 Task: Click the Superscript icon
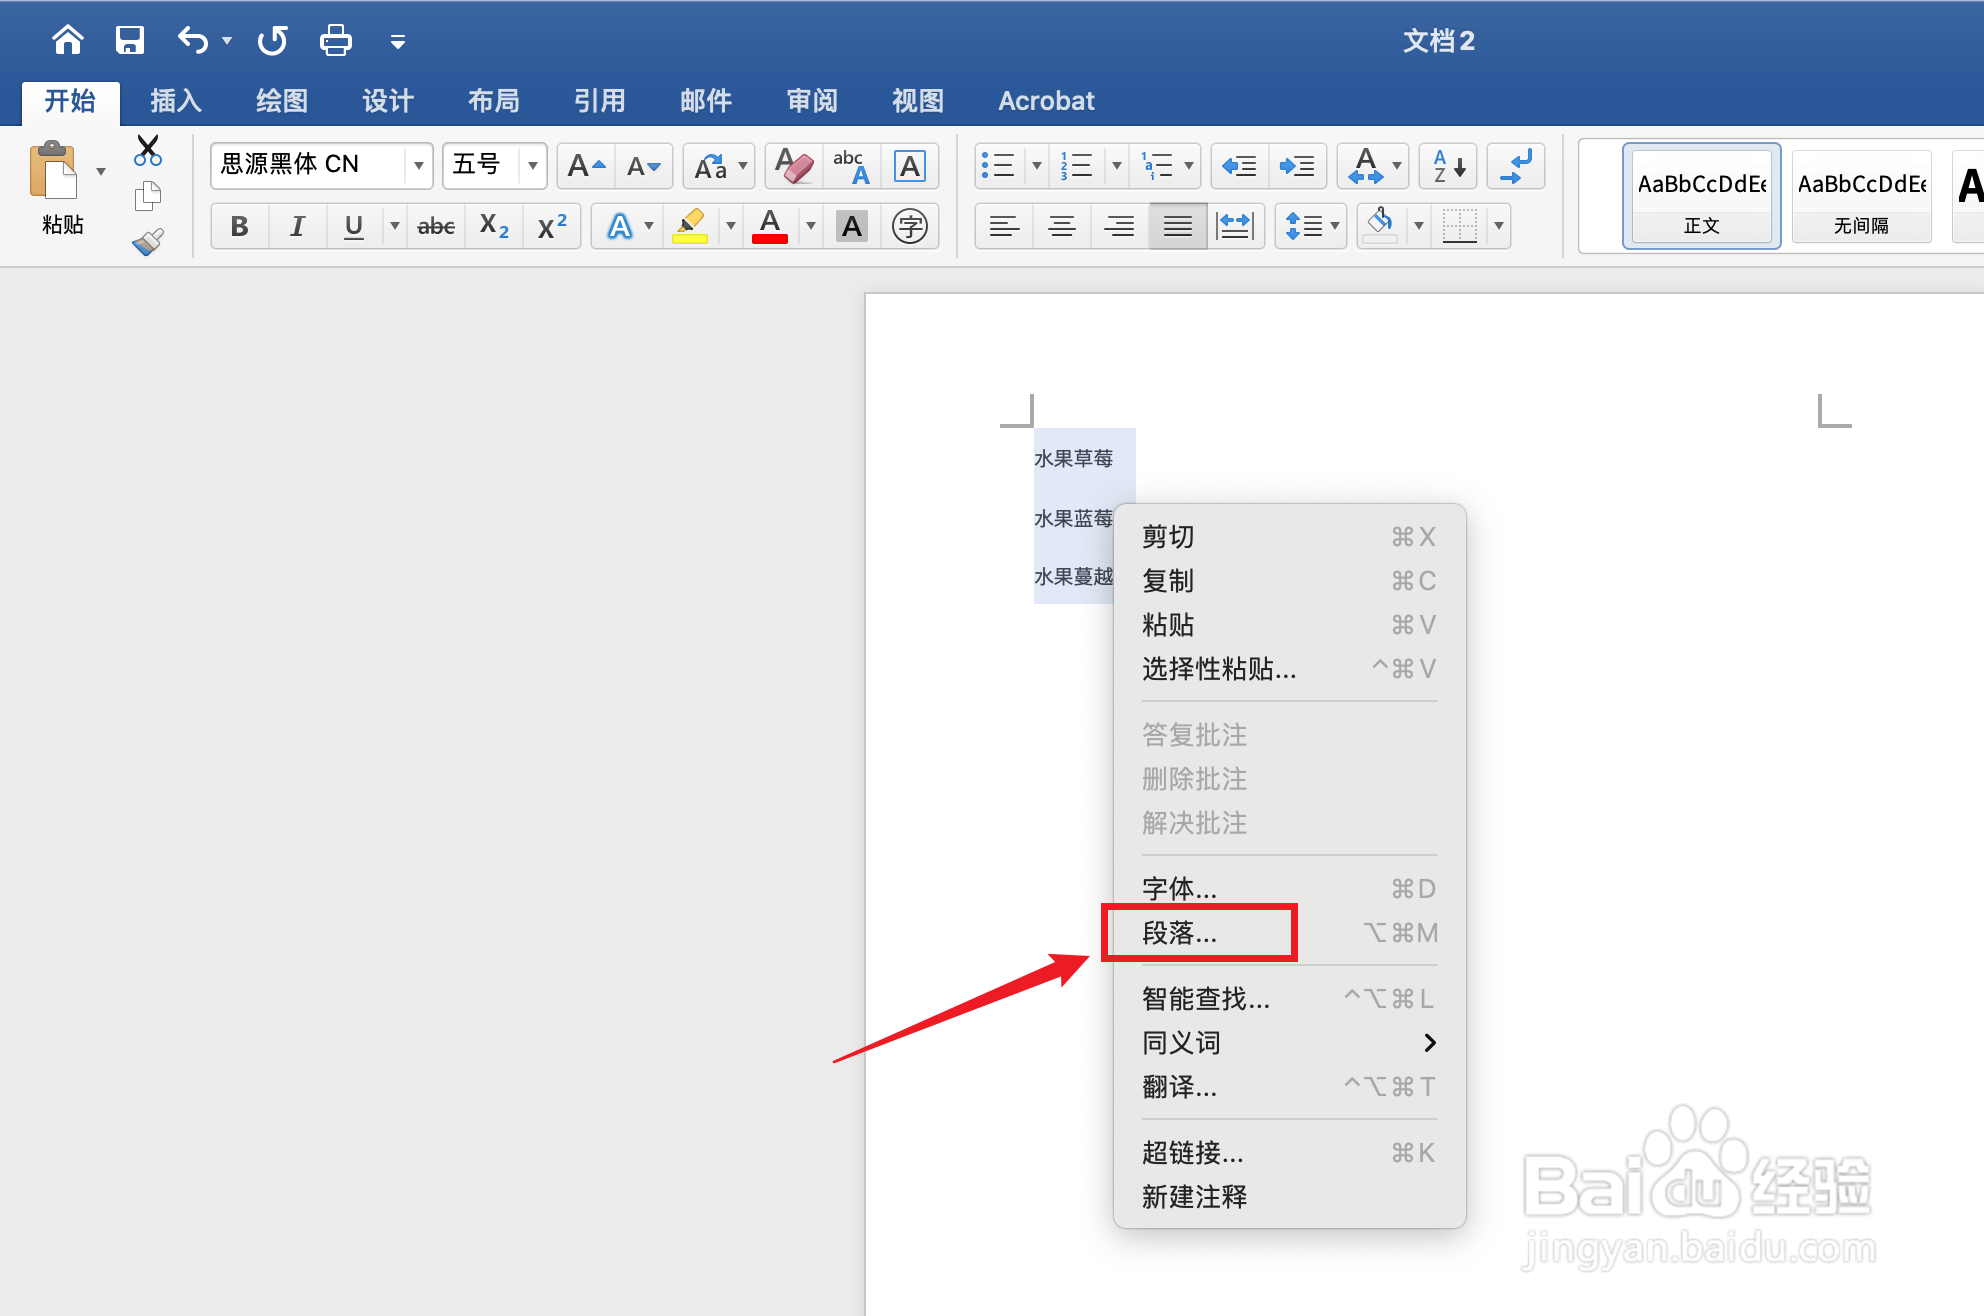[552, 227]
